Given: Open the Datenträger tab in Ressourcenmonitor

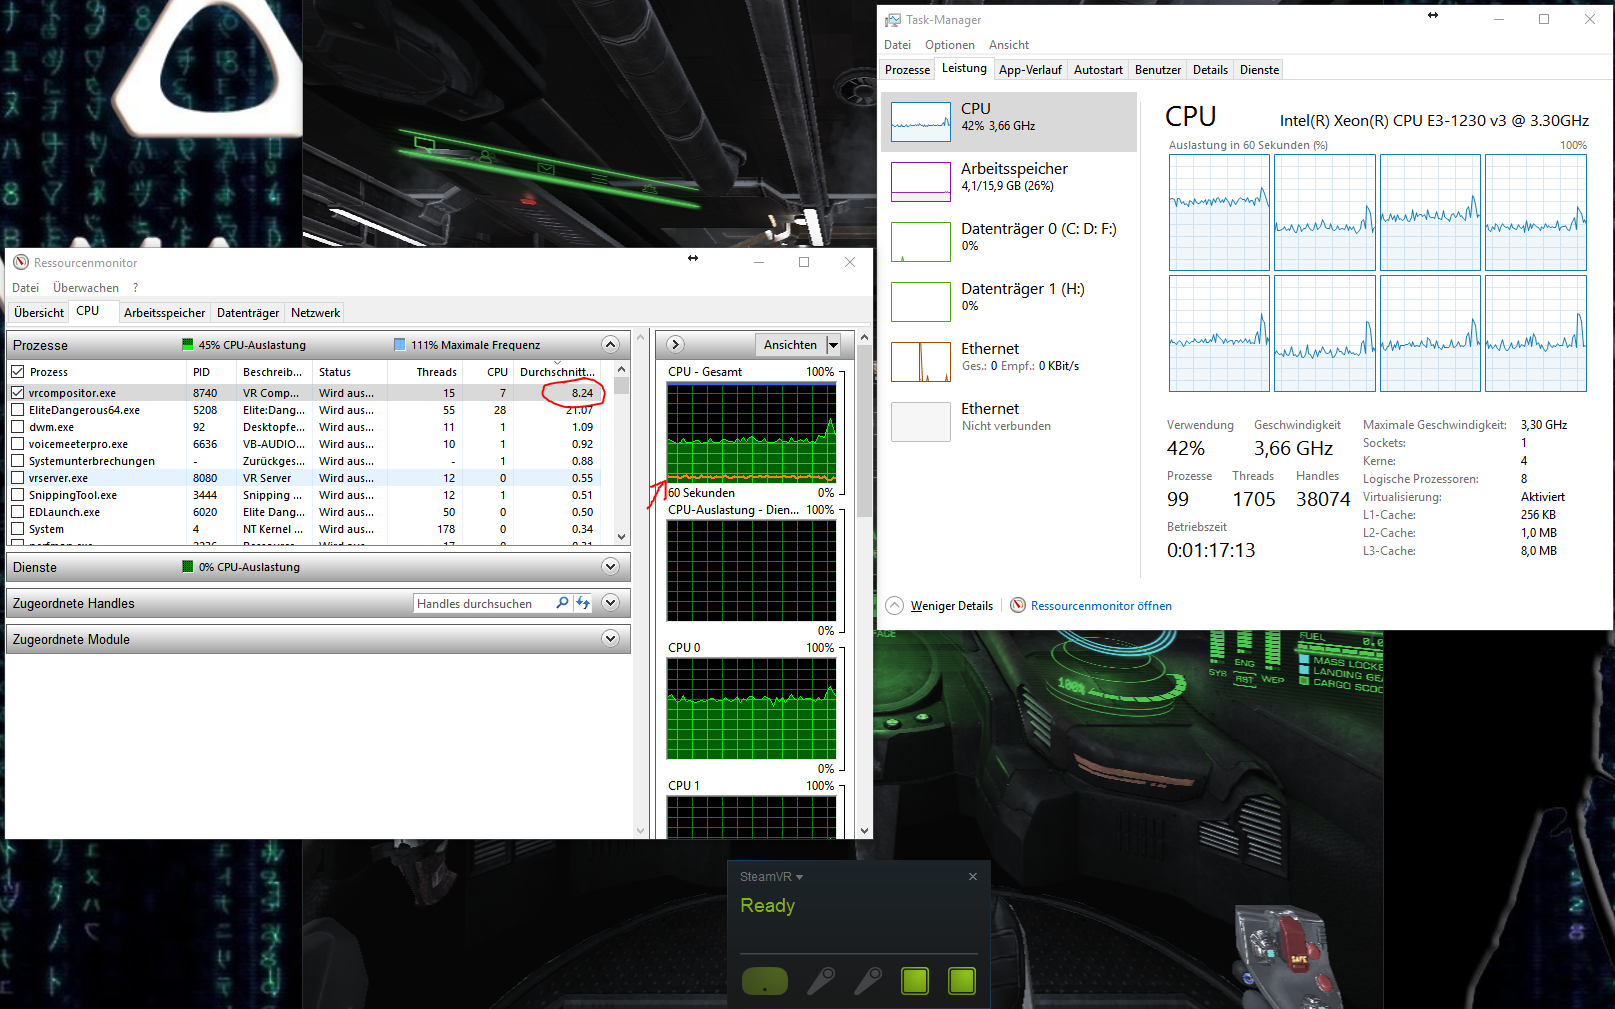Looking at the screenshot, I should click(248, 313).
